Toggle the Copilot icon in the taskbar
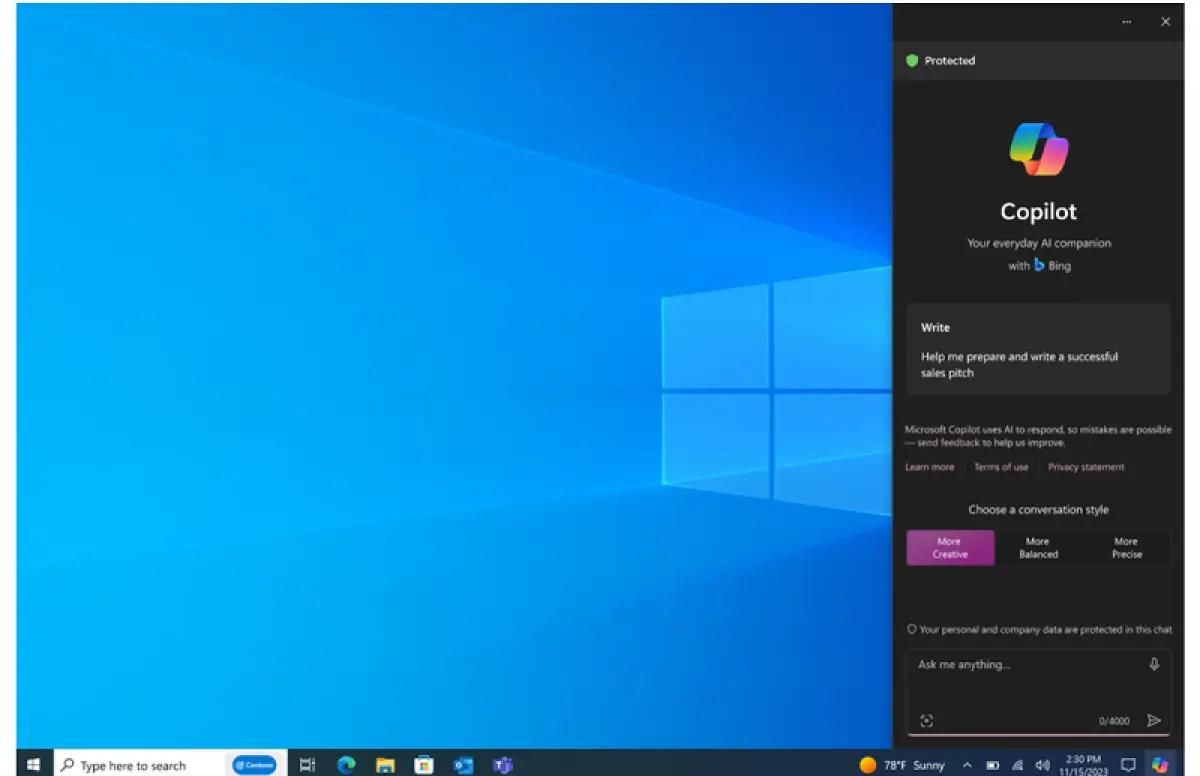Viewport: 1200px width, 776px height. (x=1160, y=765)
